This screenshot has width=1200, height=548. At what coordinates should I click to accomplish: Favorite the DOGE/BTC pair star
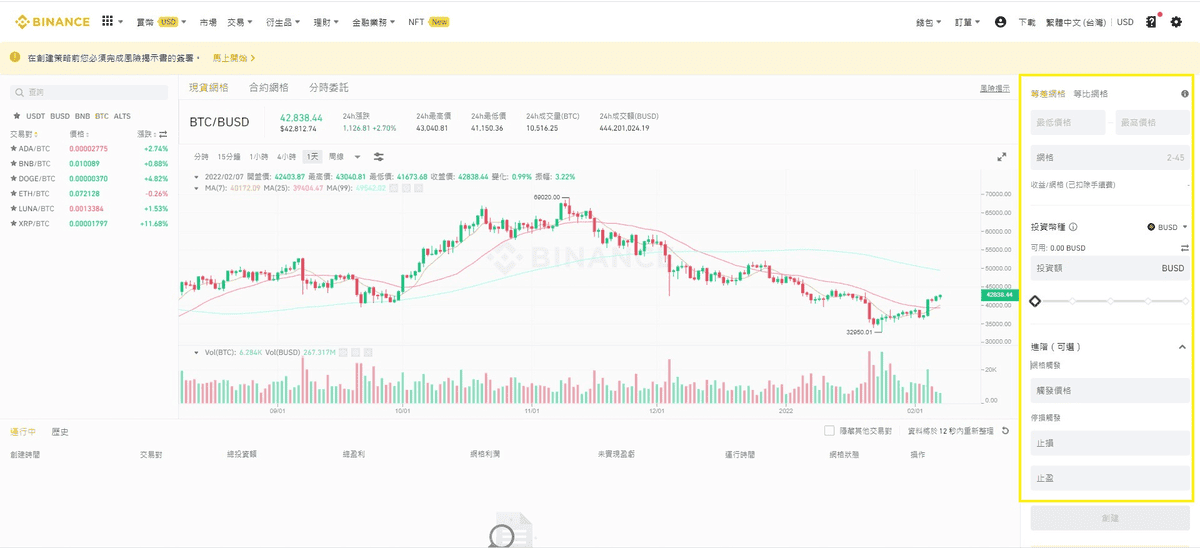pos(14,179)
